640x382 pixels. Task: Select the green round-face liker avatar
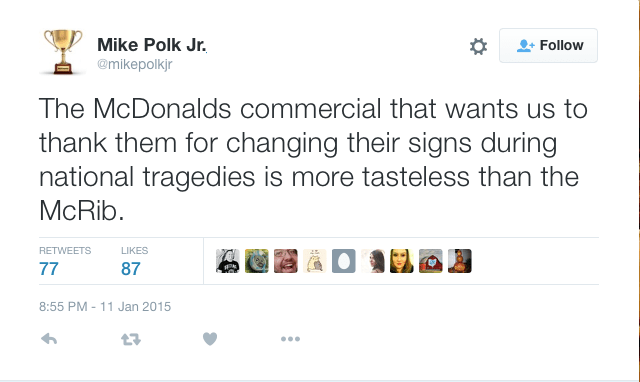coord(256,261)
